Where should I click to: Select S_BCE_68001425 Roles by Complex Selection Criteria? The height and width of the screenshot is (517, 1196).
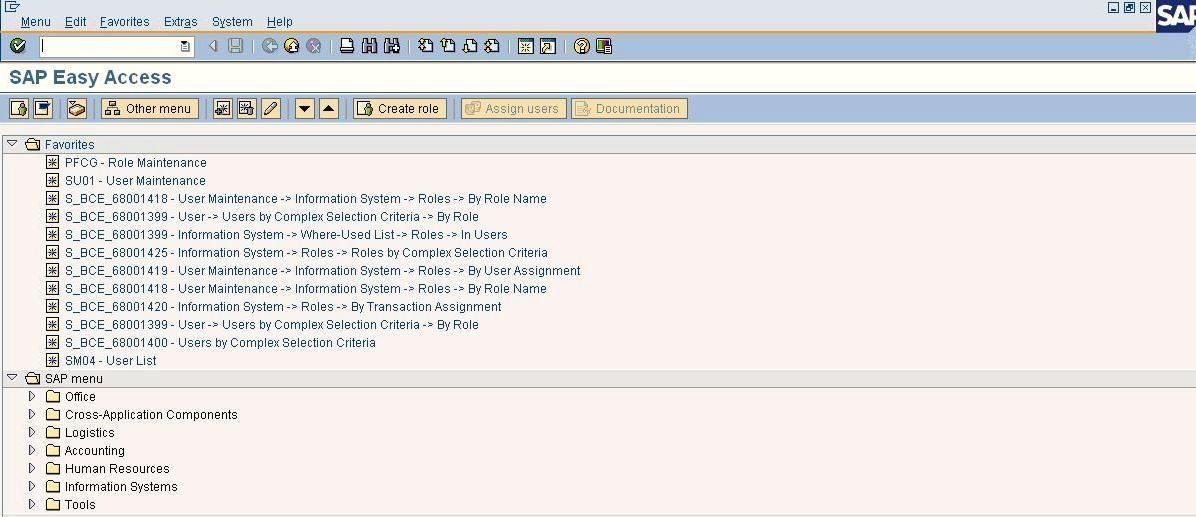[x=306, y=252]
